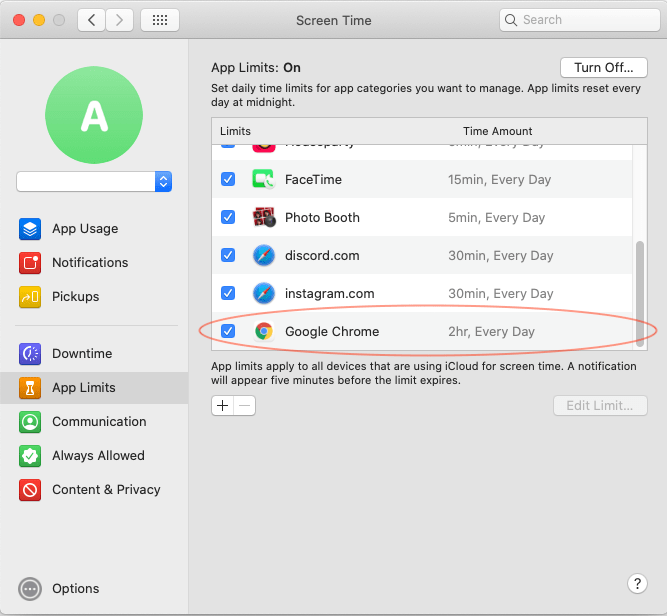Click the Safari icon for instagram.com

[x=264, y=293]
